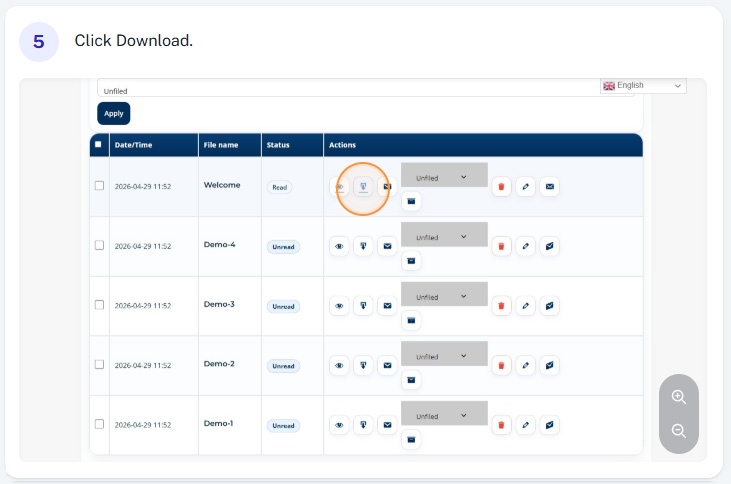This screenshot has width=731, height=484.
Task: Check the Demo-4 row checkbox
Action: [x=99, y=245]
